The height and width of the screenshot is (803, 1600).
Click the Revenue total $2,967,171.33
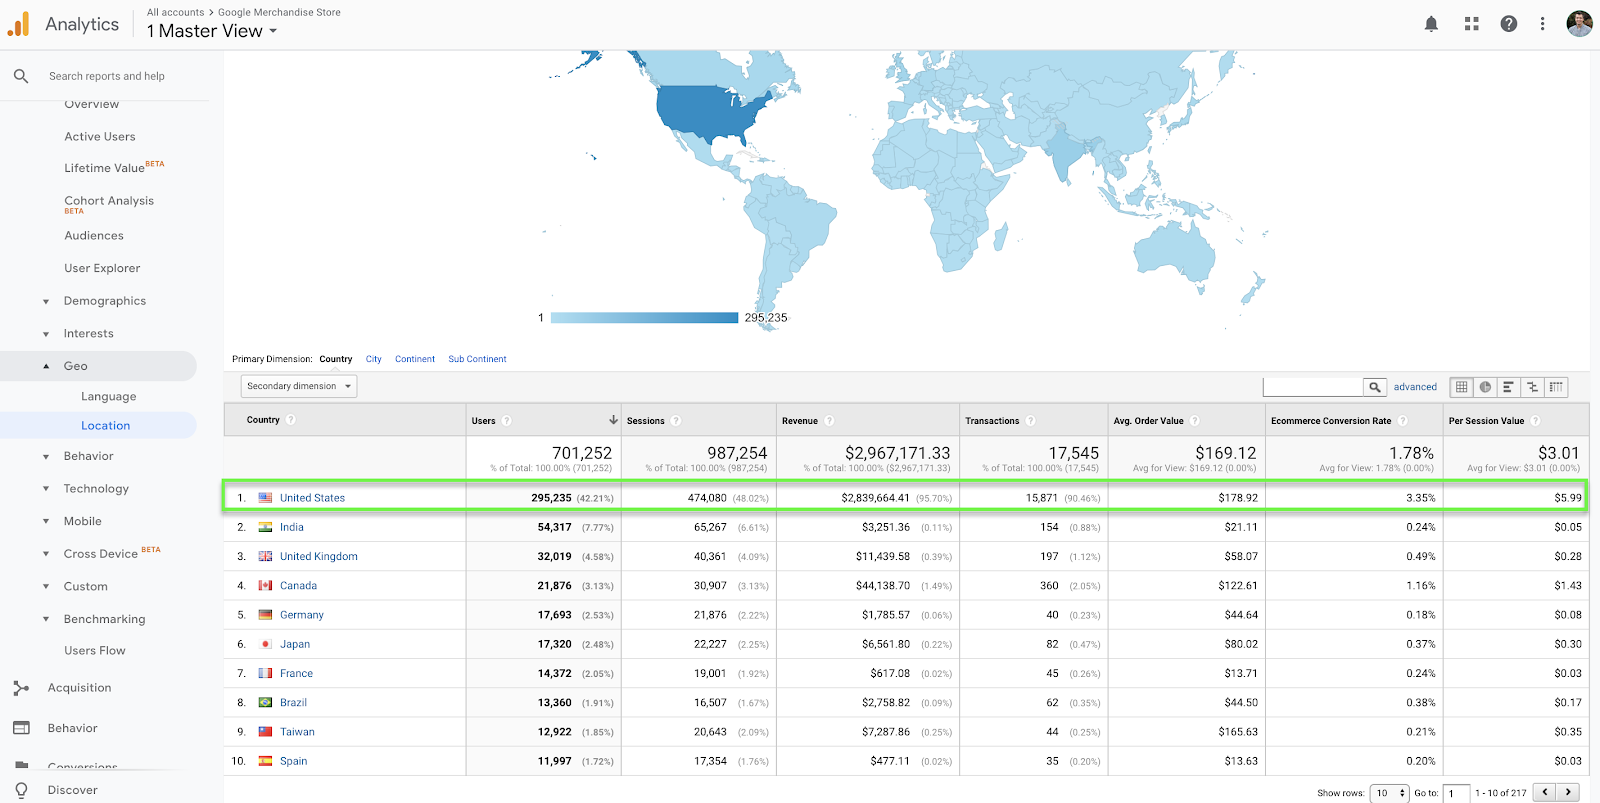897,453
